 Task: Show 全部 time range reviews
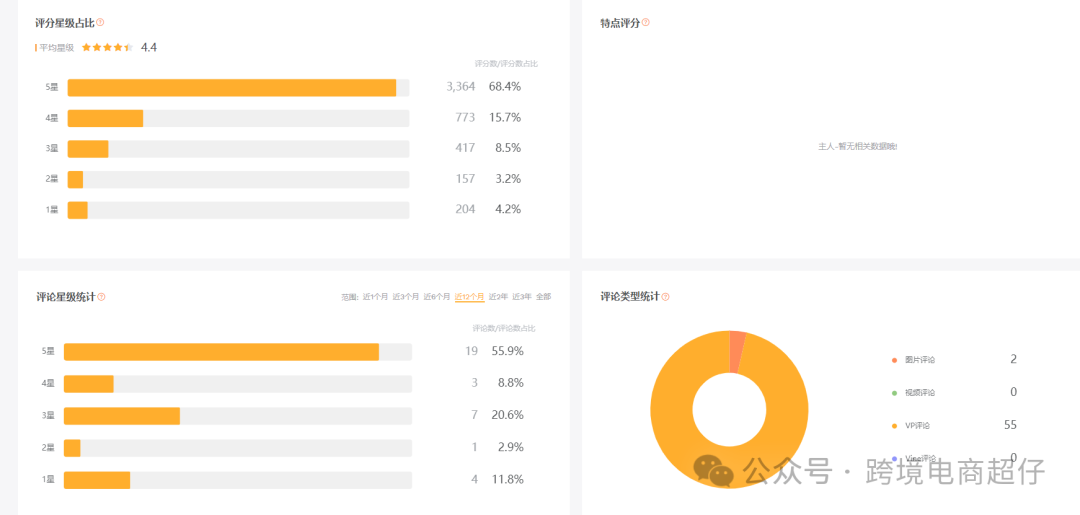543,297
